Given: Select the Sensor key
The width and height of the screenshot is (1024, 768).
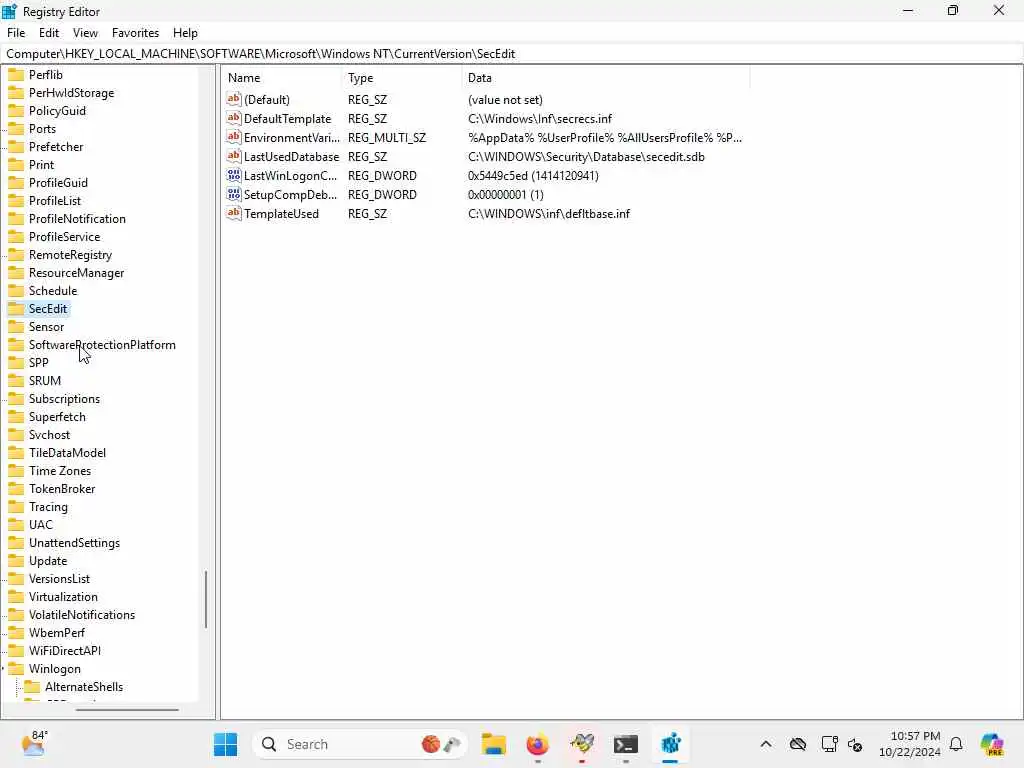Looking at the screenshot, I should pos(46,327).
